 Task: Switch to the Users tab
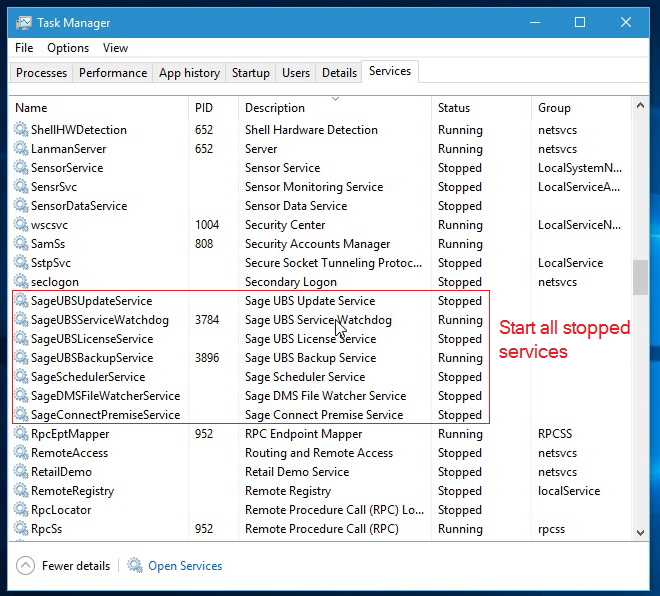(x=296, y=73)
